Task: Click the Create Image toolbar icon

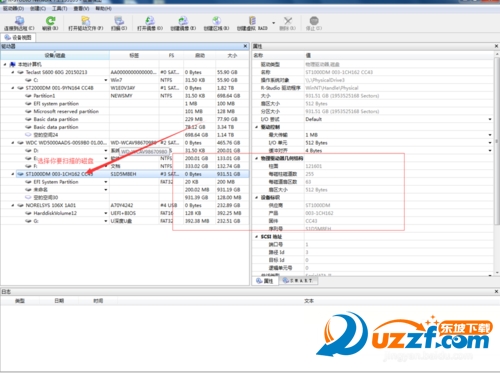Action: click(x=183, y=23)
